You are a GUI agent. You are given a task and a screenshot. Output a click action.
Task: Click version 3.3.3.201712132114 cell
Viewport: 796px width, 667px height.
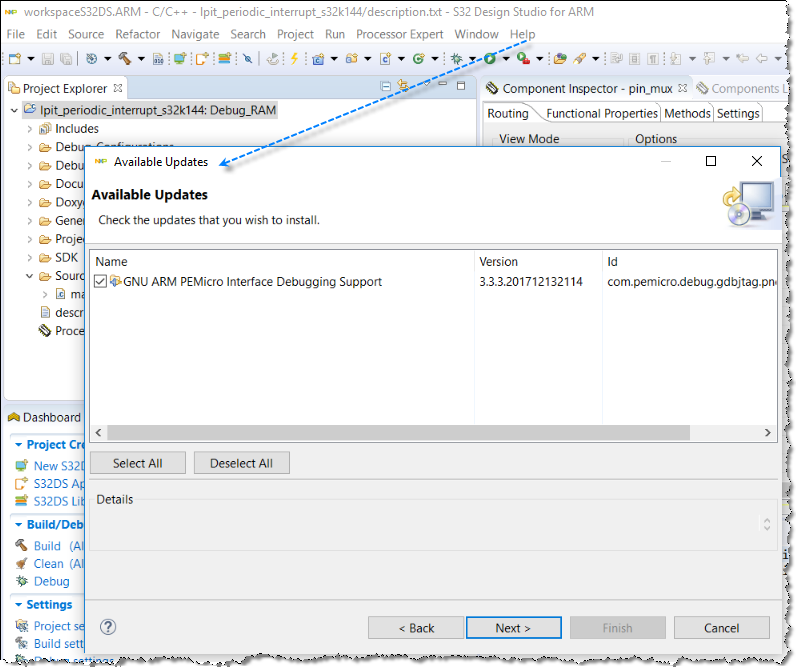click(x=531, y=282)
